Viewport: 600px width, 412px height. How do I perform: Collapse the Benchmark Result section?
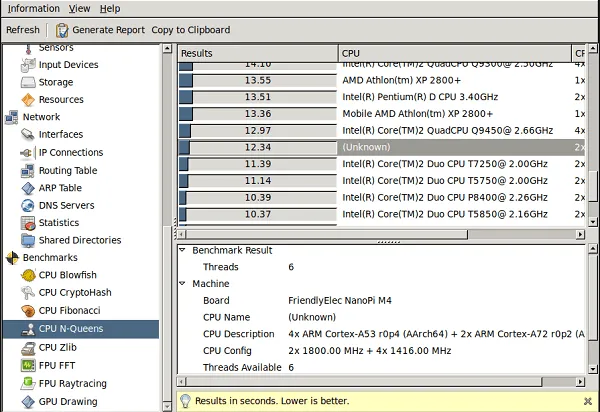183,250
